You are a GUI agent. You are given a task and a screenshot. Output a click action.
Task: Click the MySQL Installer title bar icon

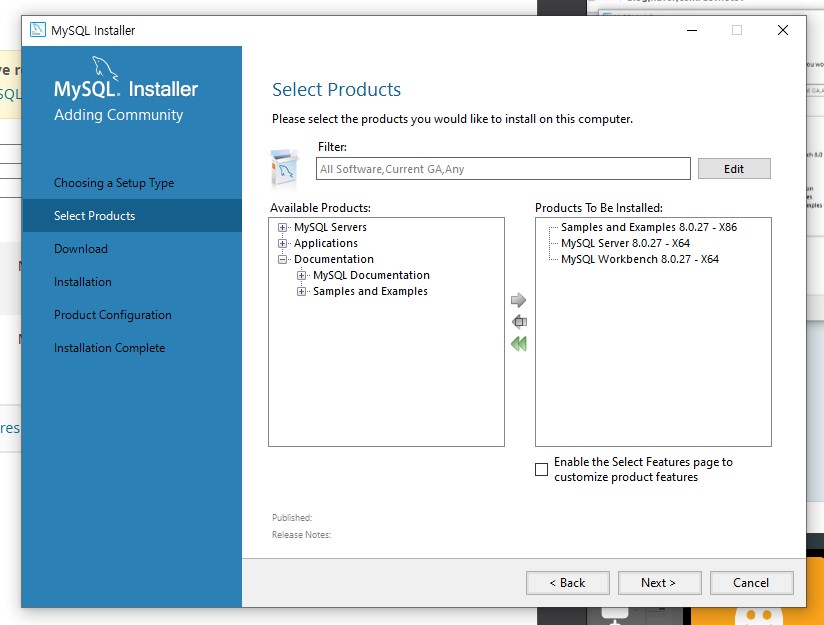(37, 30)
